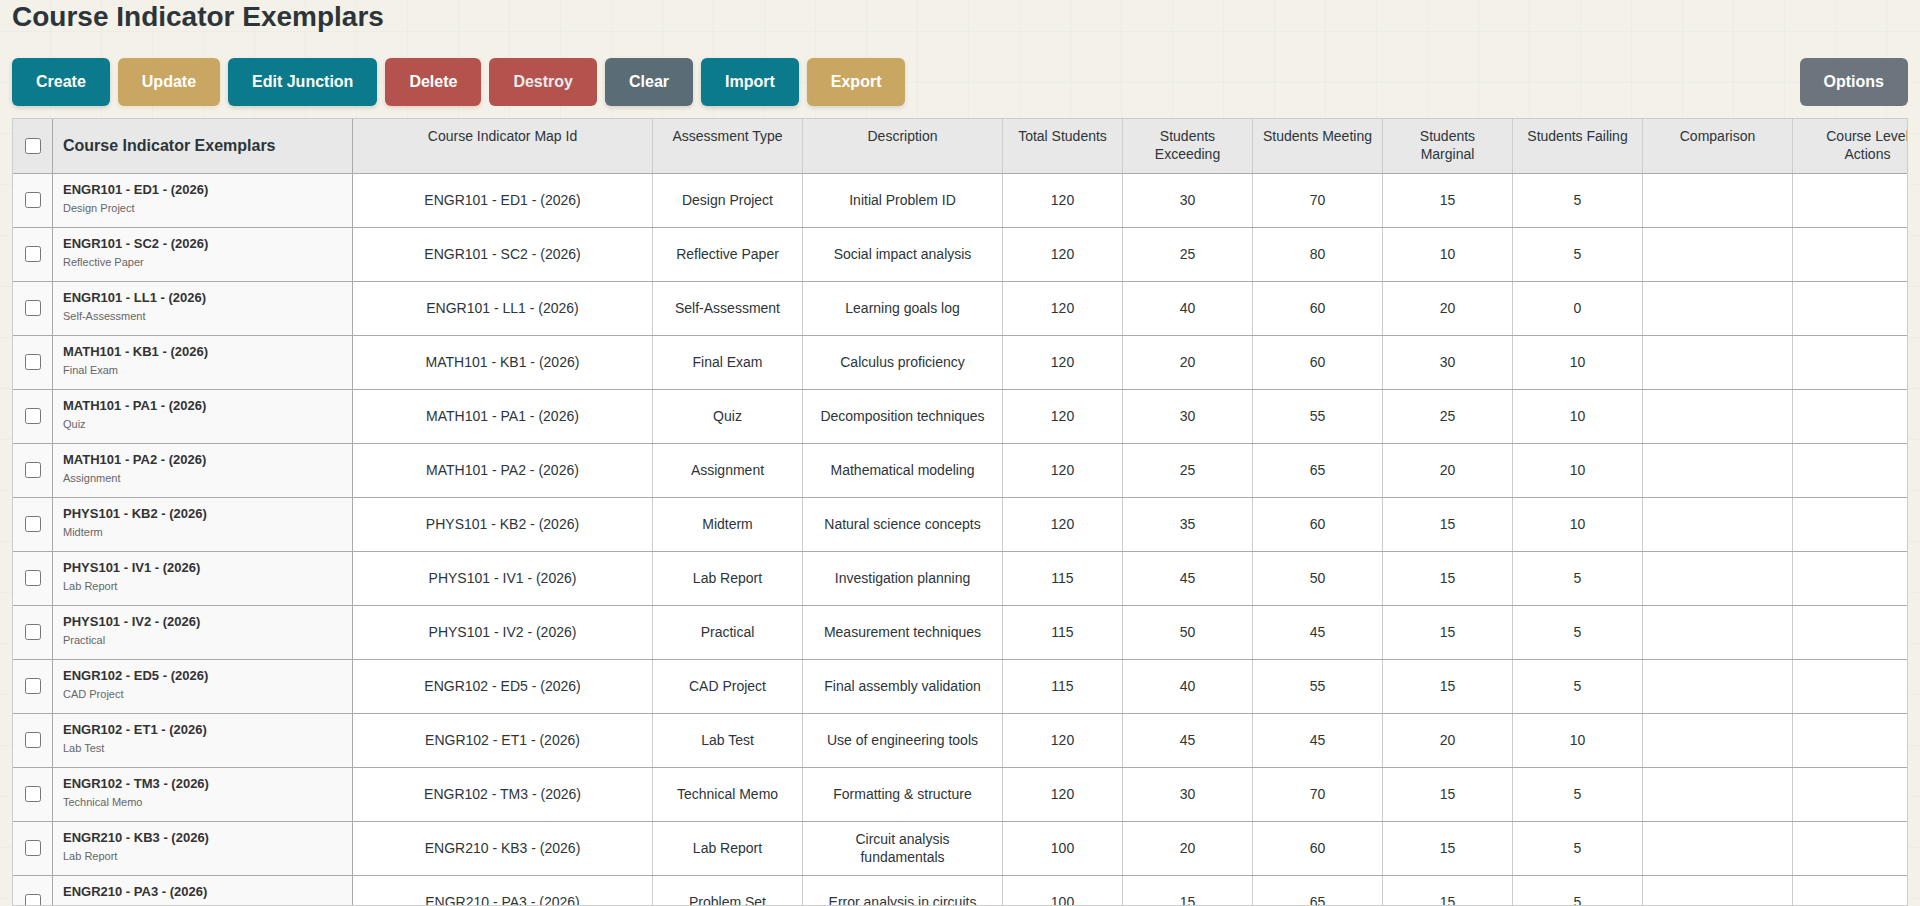Clear the current selection with Clear button

(648, 81)
